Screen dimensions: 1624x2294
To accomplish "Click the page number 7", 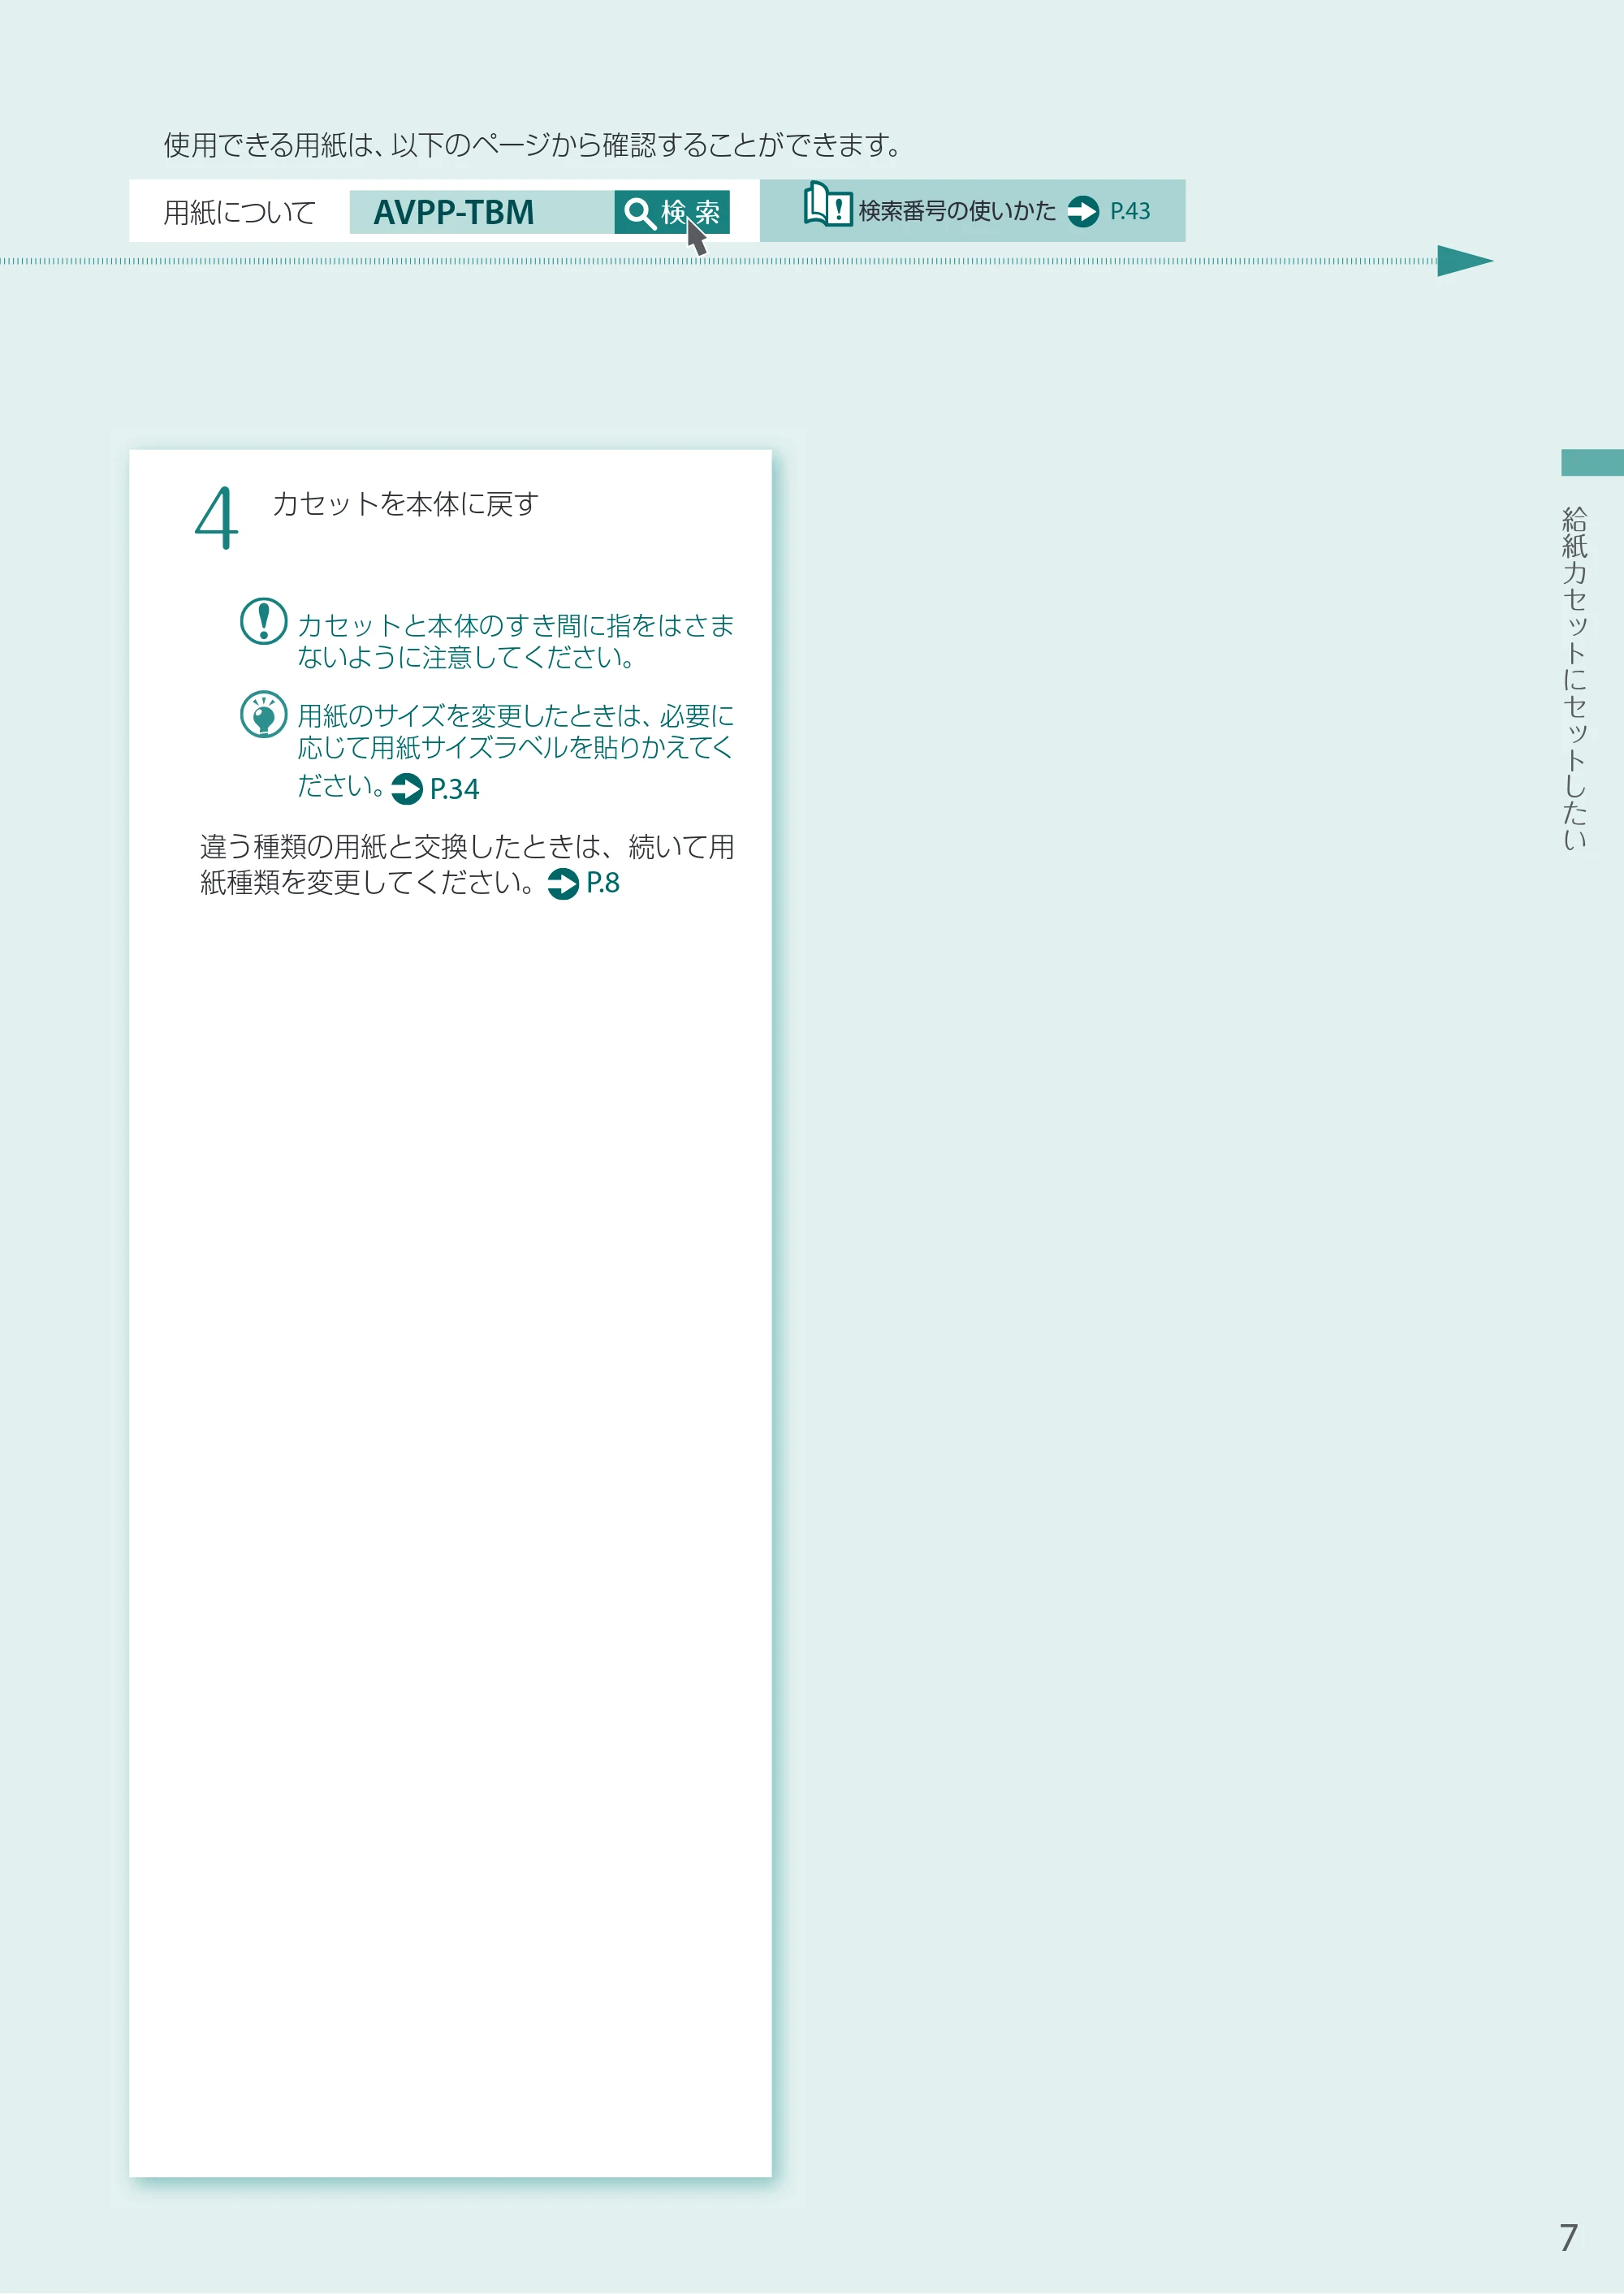I will tap(1568, 2237).
